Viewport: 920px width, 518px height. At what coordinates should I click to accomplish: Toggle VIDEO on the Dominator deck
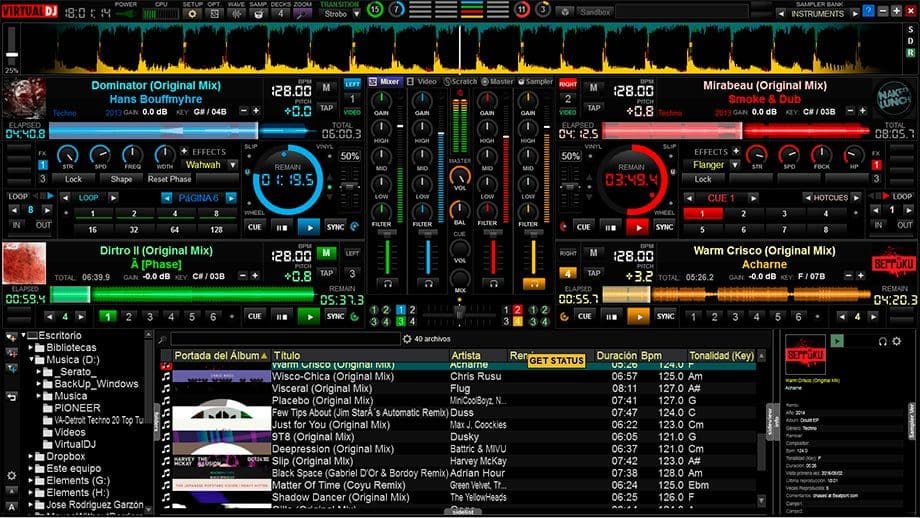(x=352, y=112)
